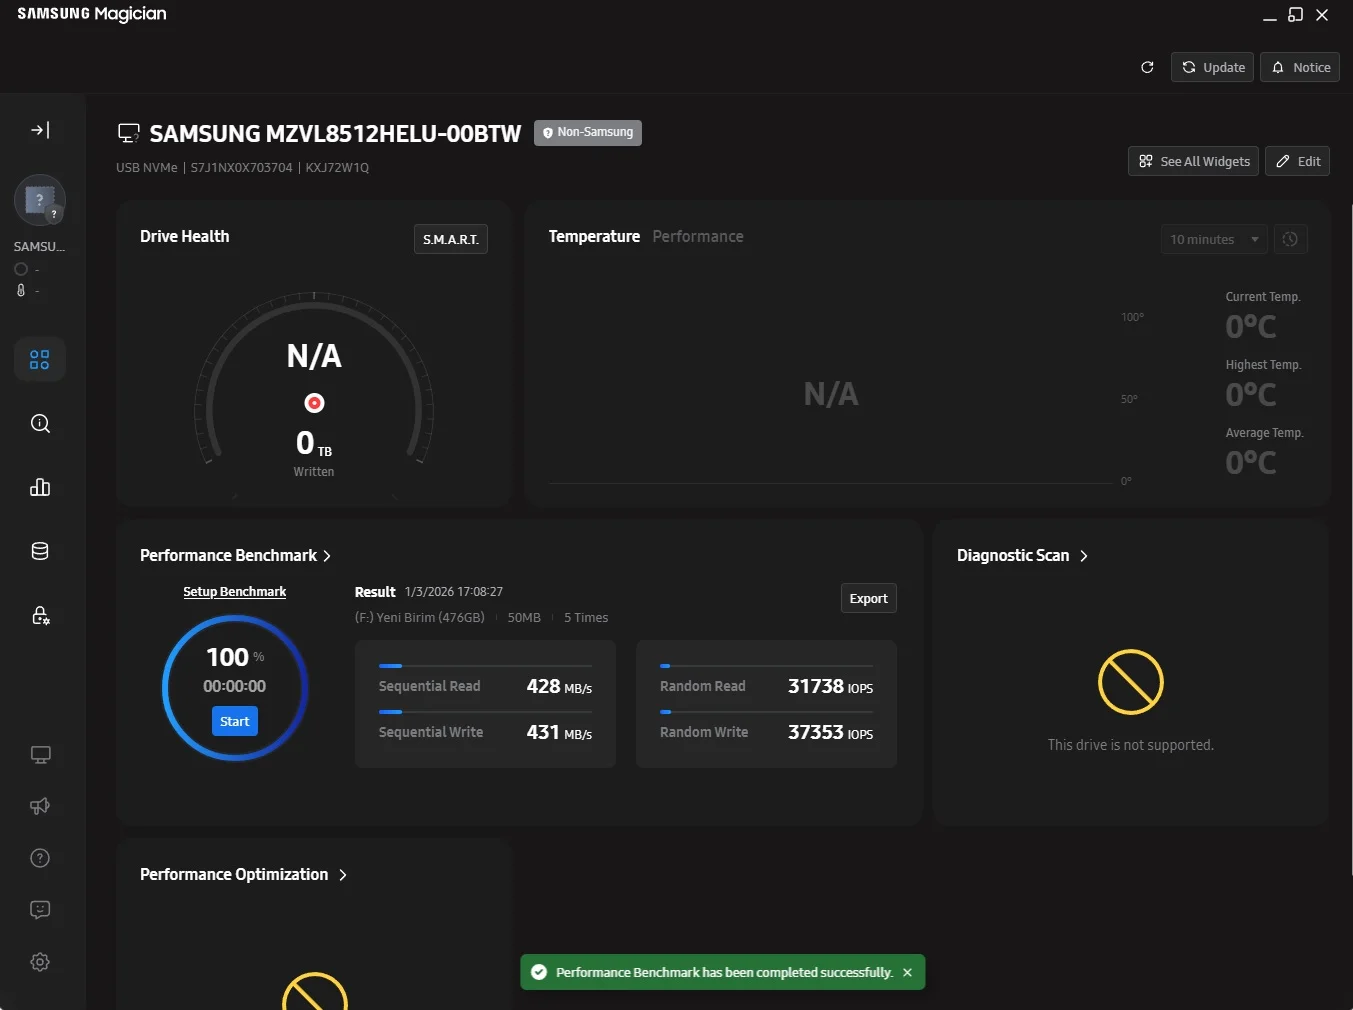The height and width of the screenshot is (1010, 1353).
Task: Click the firmware KXJ72W1Q text
Action: [x=337, y=167]
